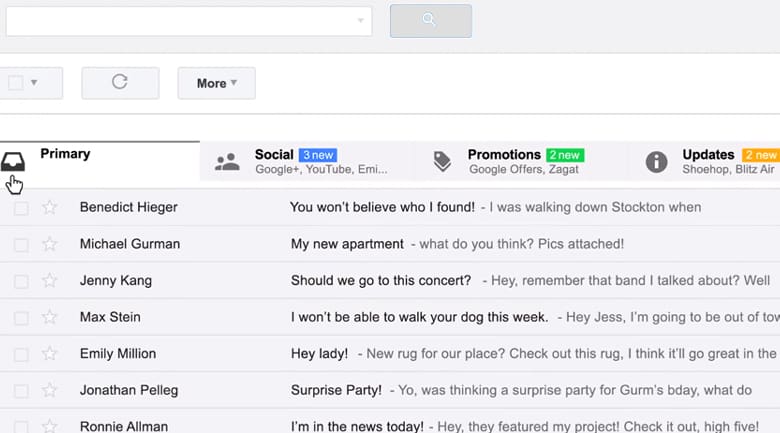Tick the Emily Million message checkbox
Image resolution: width=780 pixels, height=433 pixels.
pyautogui.click(x=21, y=354)
